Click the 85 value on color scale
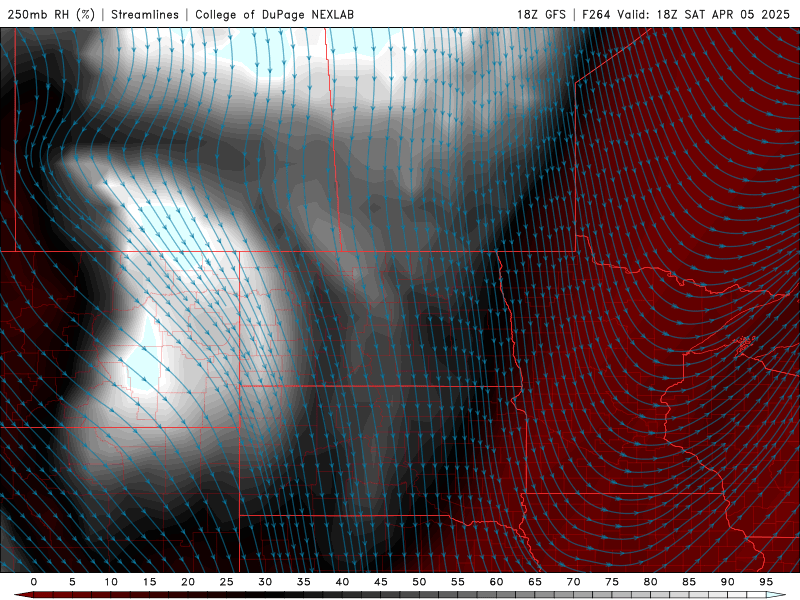 (x=689, y=582)
